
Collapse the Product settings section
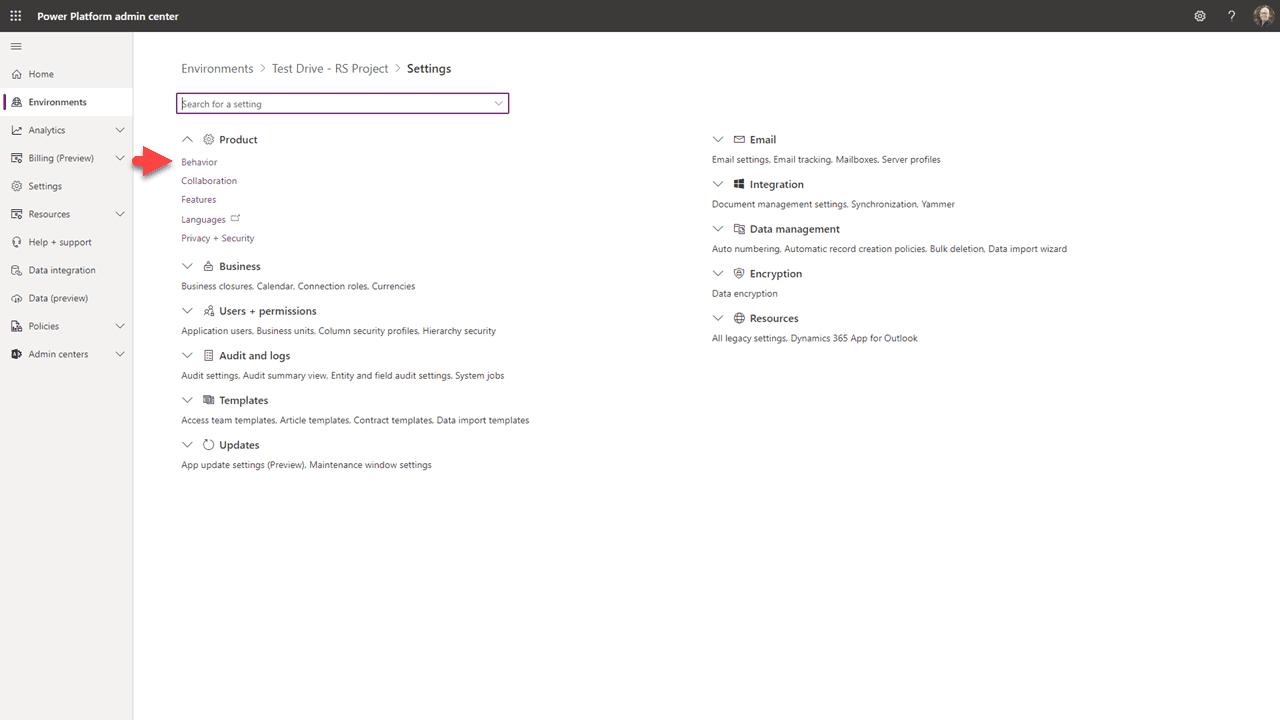[x=187, y=139]
